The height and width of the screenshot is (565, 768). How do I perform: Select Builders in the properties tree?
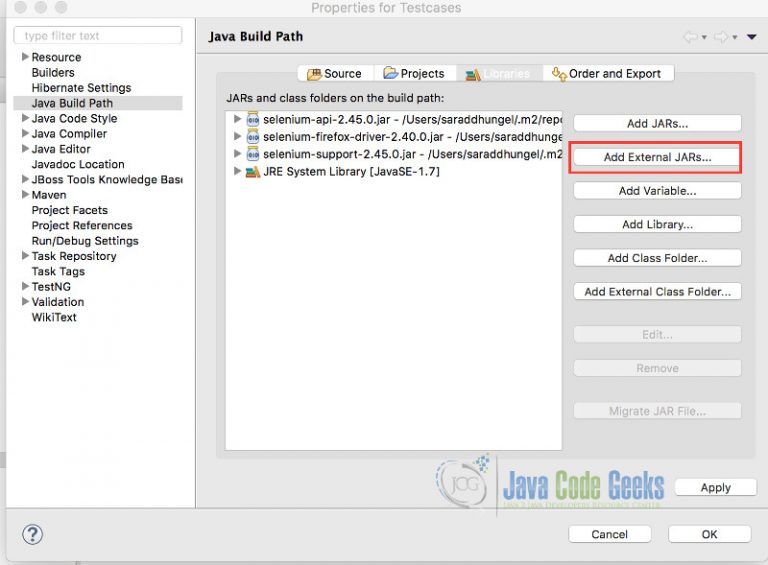click(x=53, y=72)
